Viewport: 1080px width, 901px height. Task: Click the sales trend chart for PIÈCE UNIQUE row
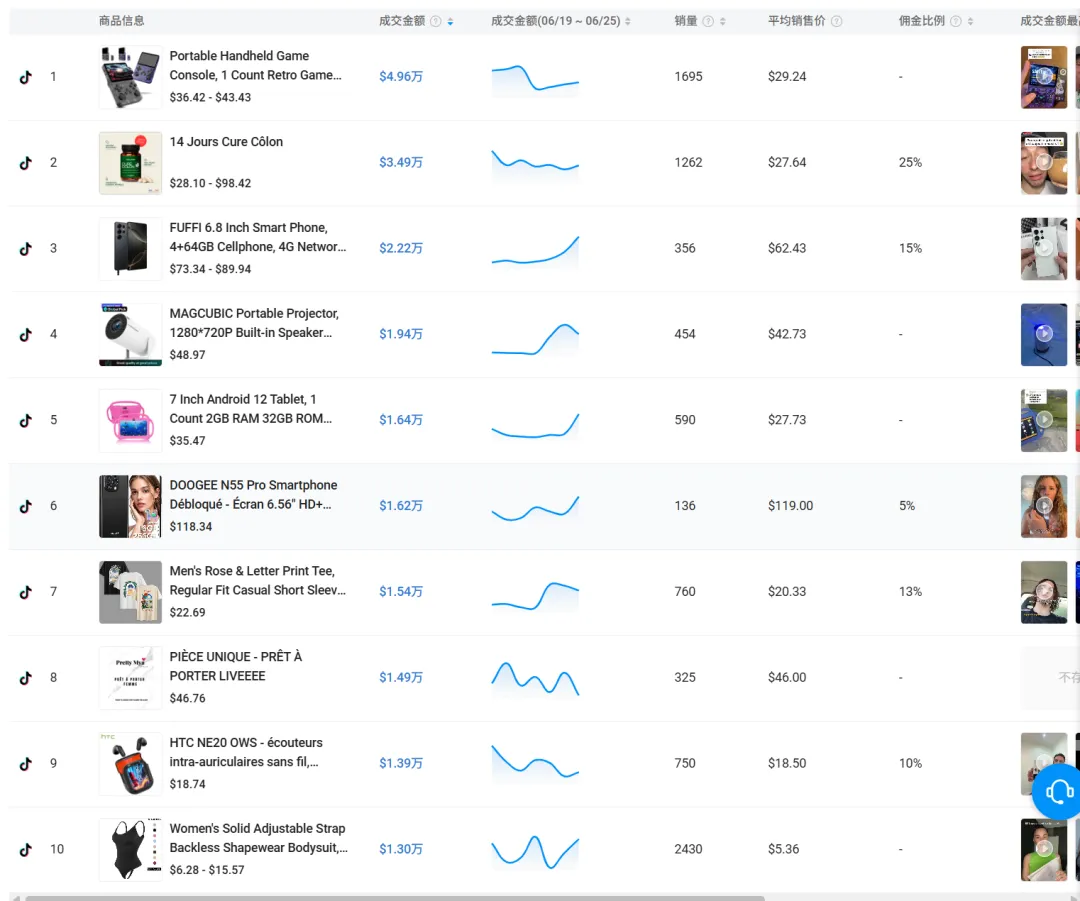(535, 678)
